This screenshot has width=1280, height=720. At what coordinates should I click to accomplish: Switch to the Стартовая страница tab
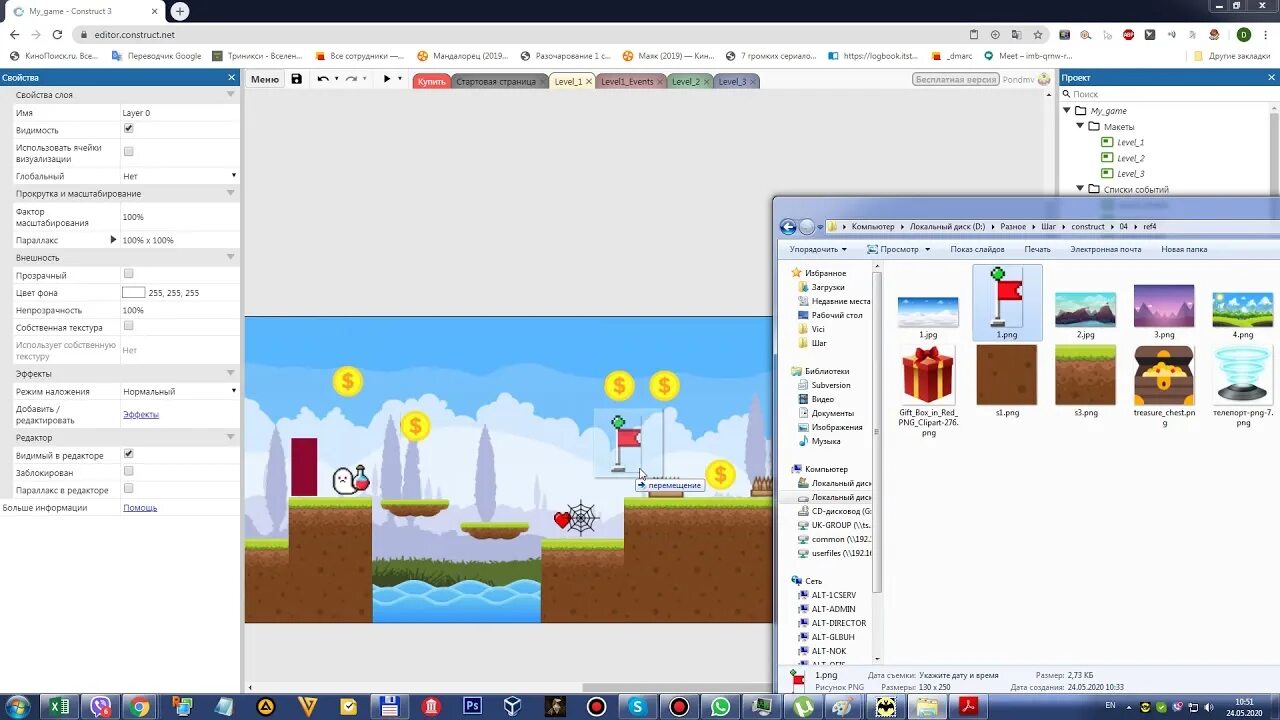point(496,81)
